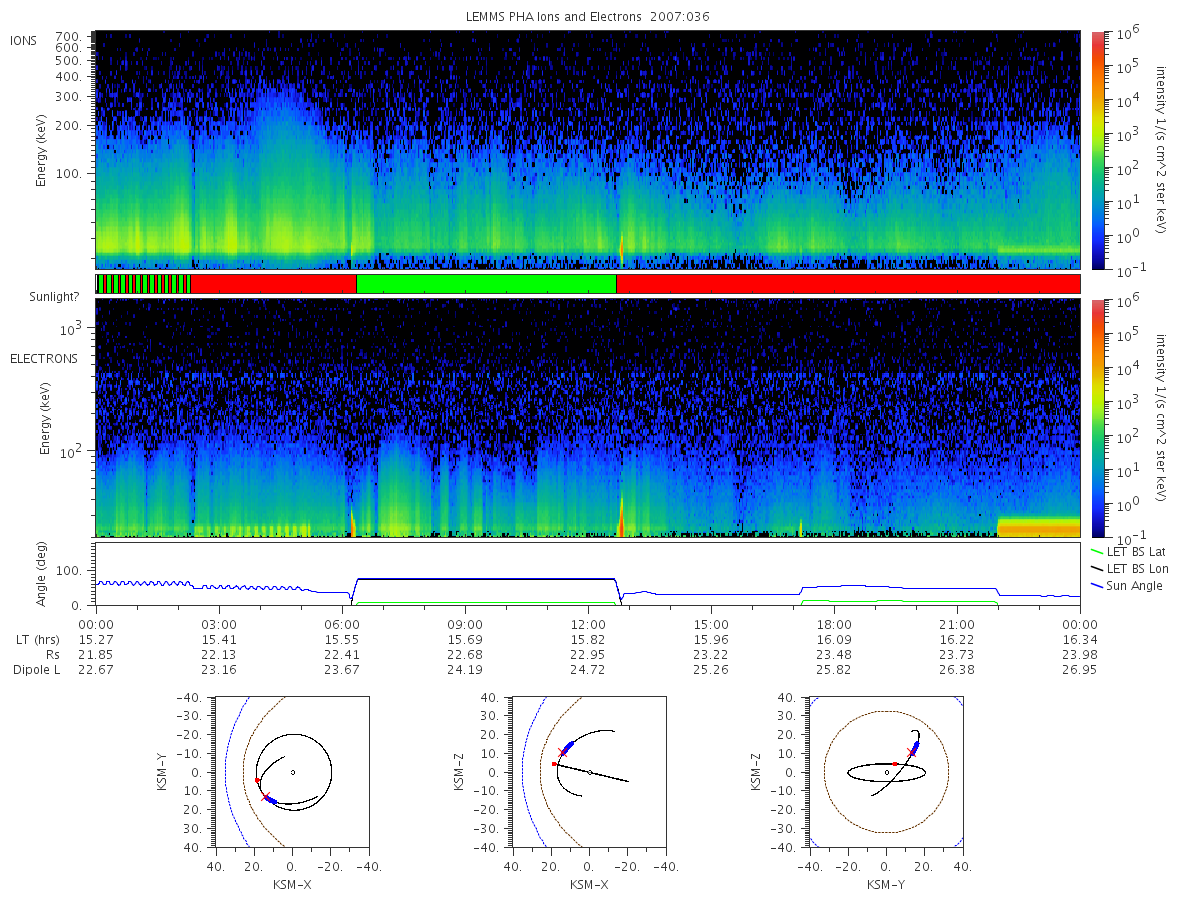Click the LT (hrs) row label
The width and height of the screenshot is (1200, 900).
click(x=38, y=638)
